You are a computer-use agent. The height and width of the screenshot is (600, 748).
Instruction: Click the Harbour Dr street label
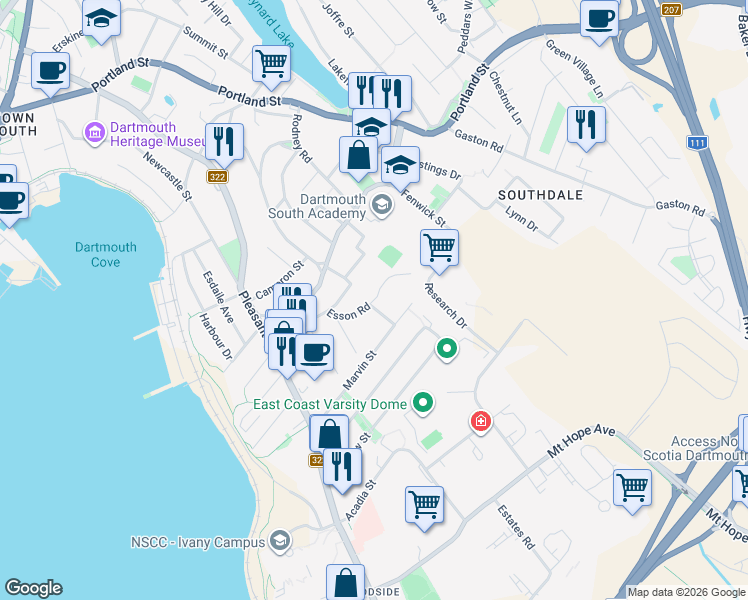(216, 336)
